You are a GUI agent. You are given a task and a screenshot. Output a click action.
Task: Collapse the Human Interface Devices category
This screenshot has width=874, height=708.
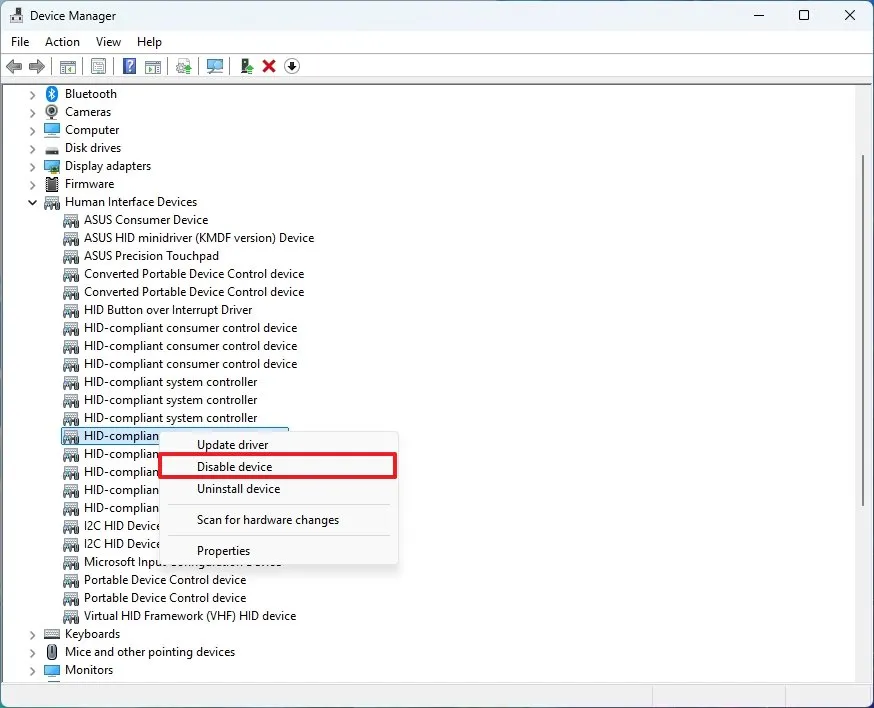33,201
